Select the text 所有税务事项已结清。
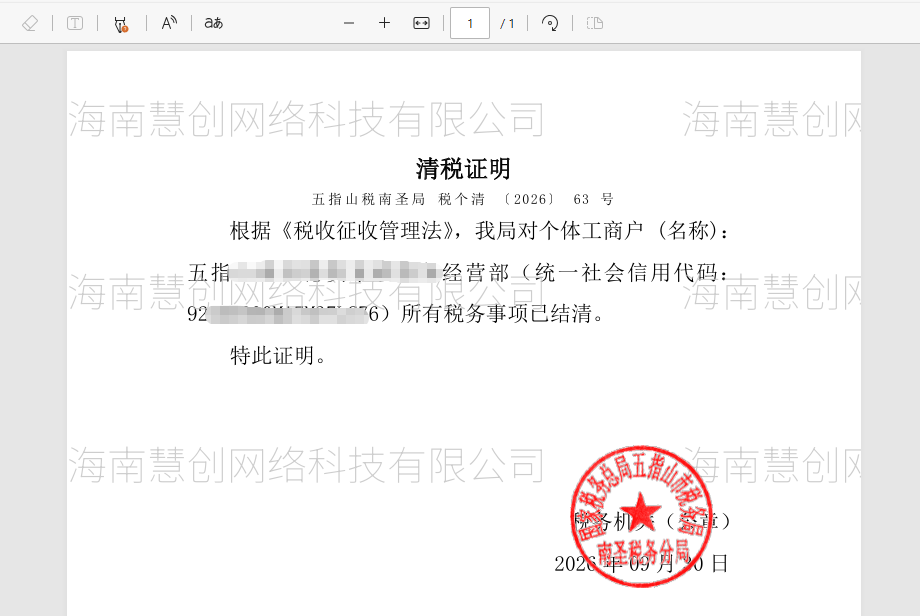Image resolution: width=920 pixels, height=616 pixels. tap(502, 314)
